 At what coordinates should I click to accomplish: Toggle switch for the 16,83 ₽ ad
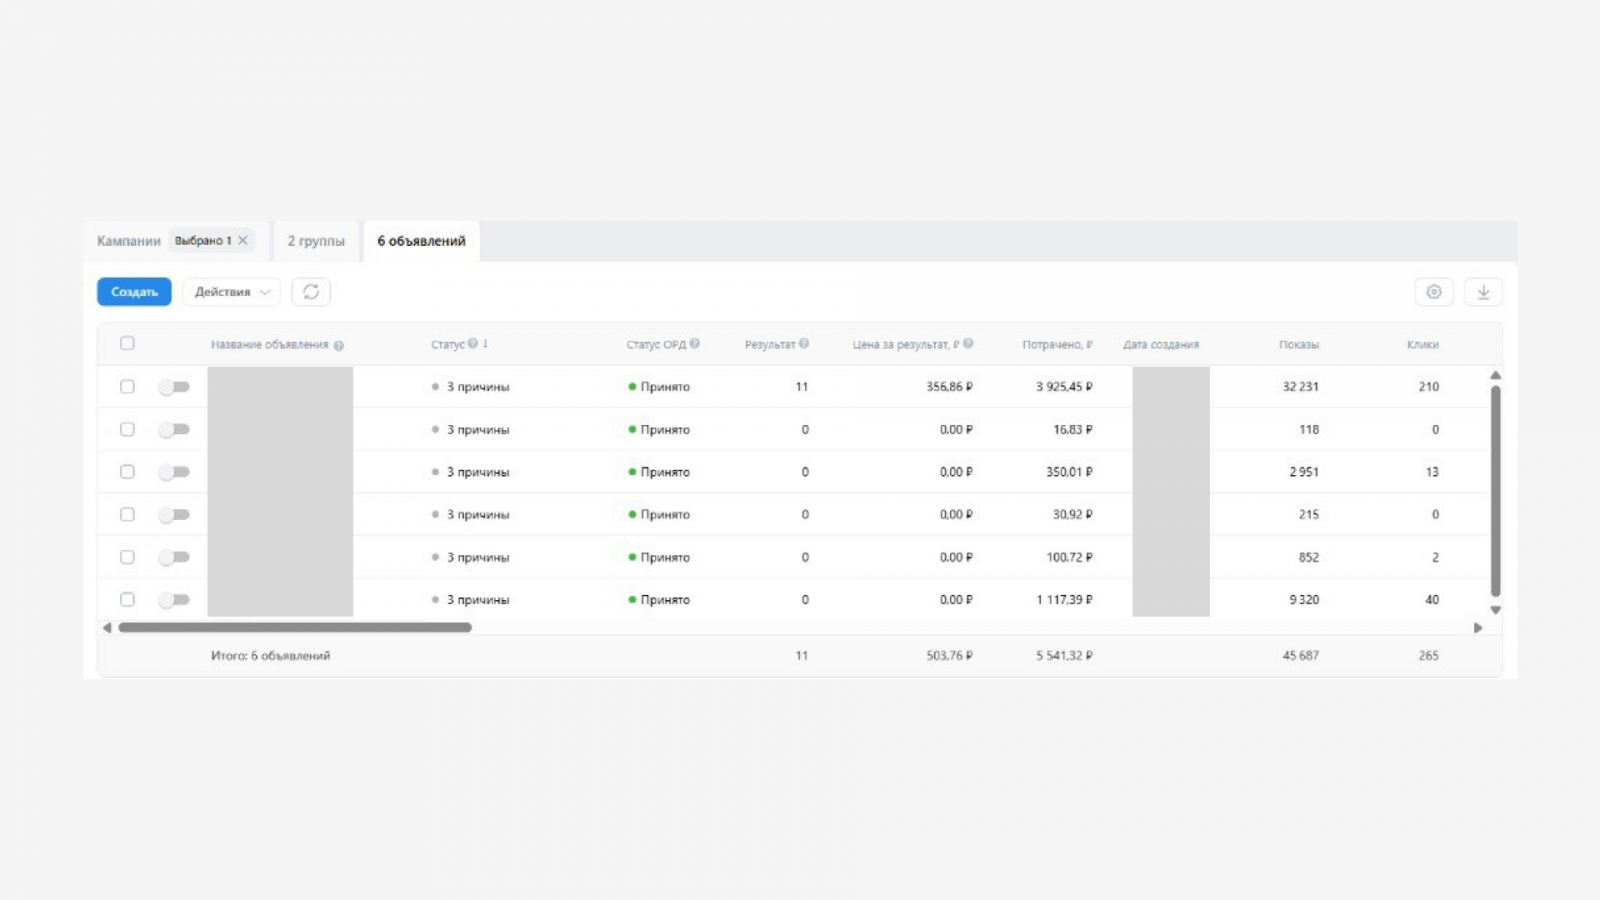tap(174, 429)
